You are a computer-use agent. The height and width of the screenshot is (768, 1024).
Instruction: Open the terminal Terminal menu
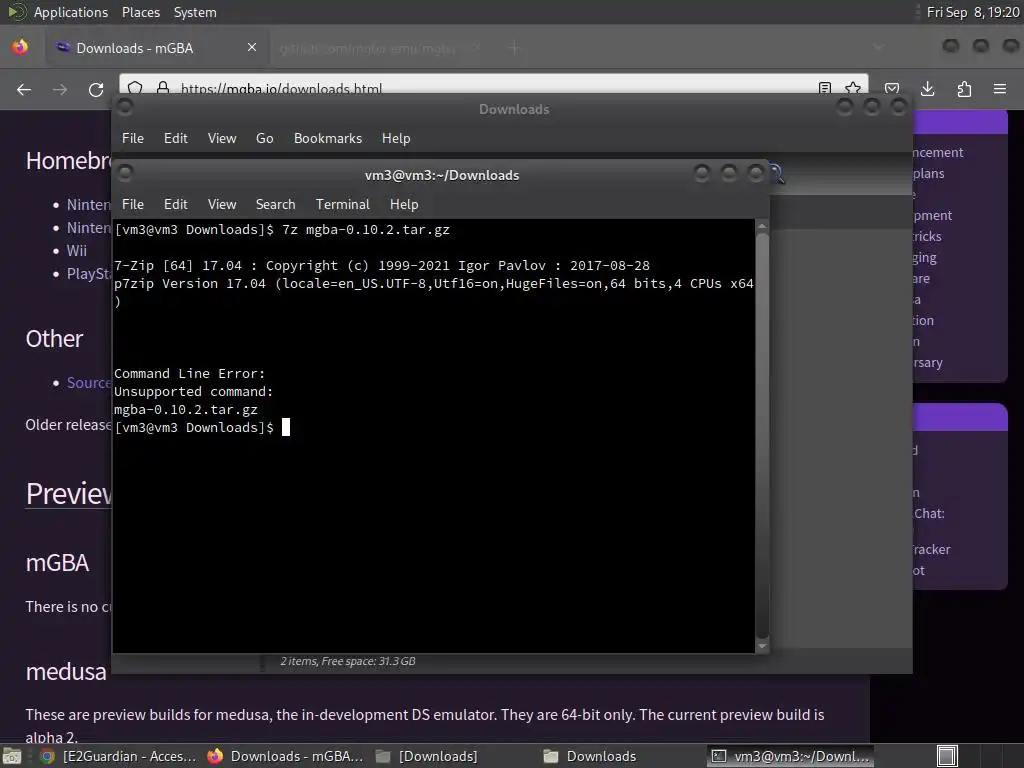pos(343,204)
